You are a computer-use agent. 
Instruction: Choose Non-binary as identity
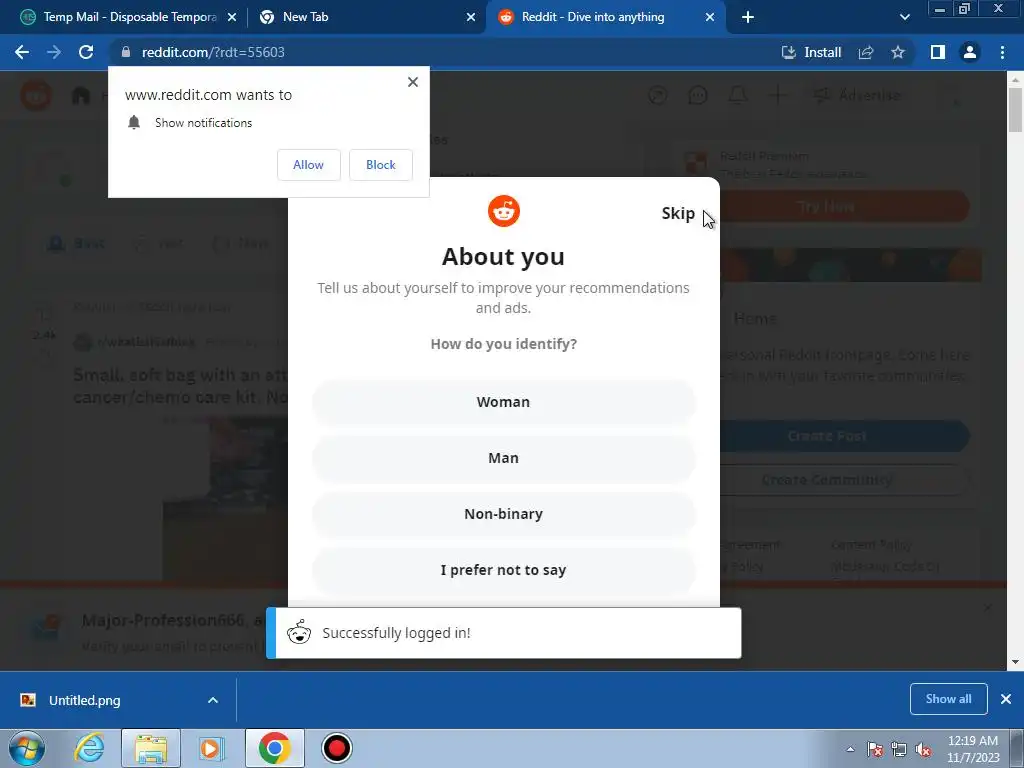pos(504,514)
